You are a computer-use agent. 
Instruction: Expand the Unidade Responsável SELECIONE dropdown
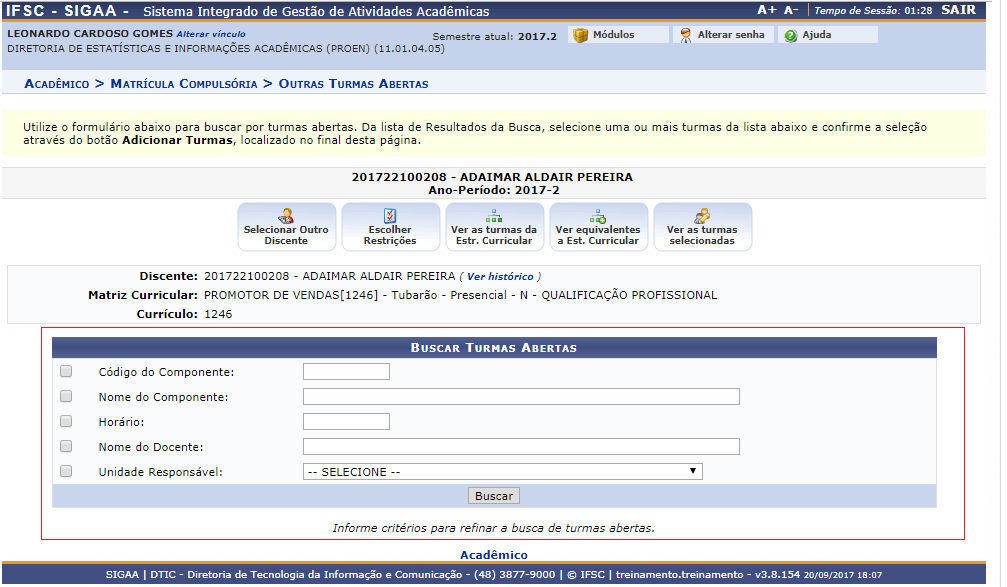[x=502, y=472]
